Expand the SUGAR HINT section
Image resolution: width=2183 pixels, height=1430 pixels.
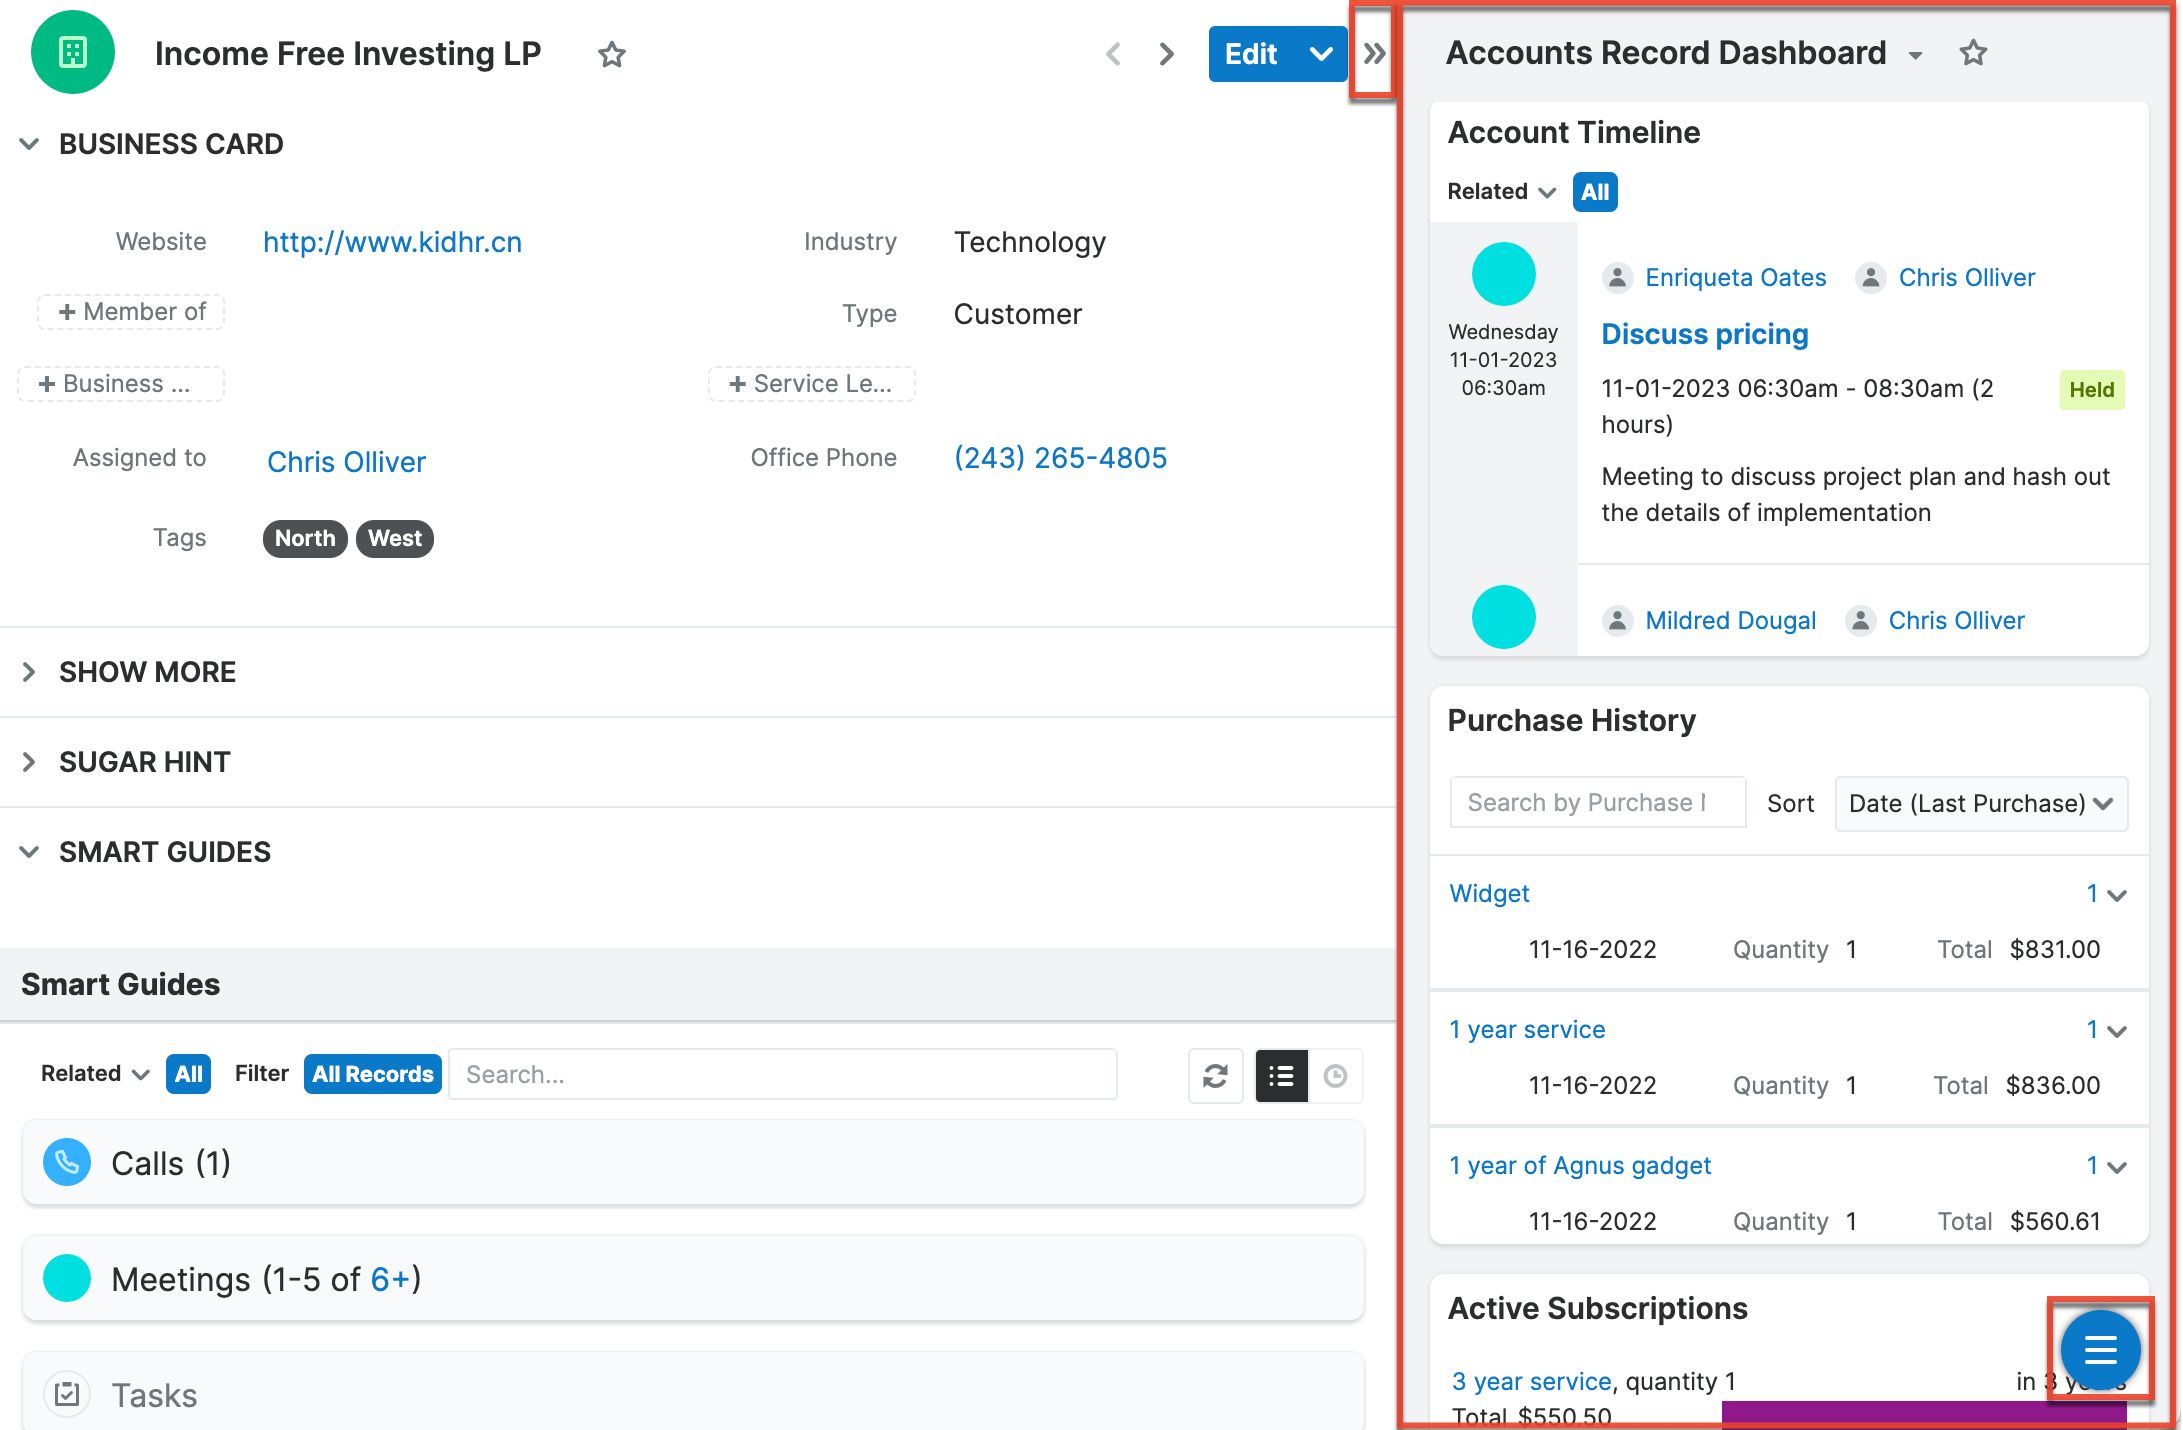[x=144, y=762]
